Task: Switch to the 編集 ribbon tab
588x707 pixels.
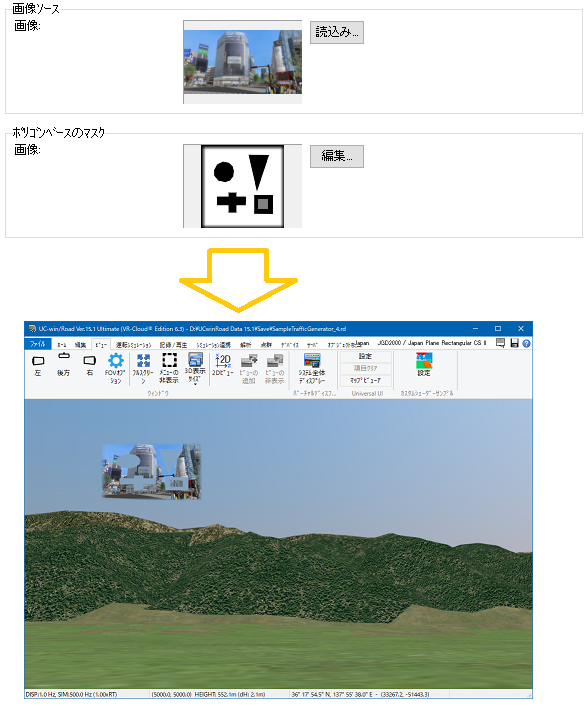Action: 80,345
